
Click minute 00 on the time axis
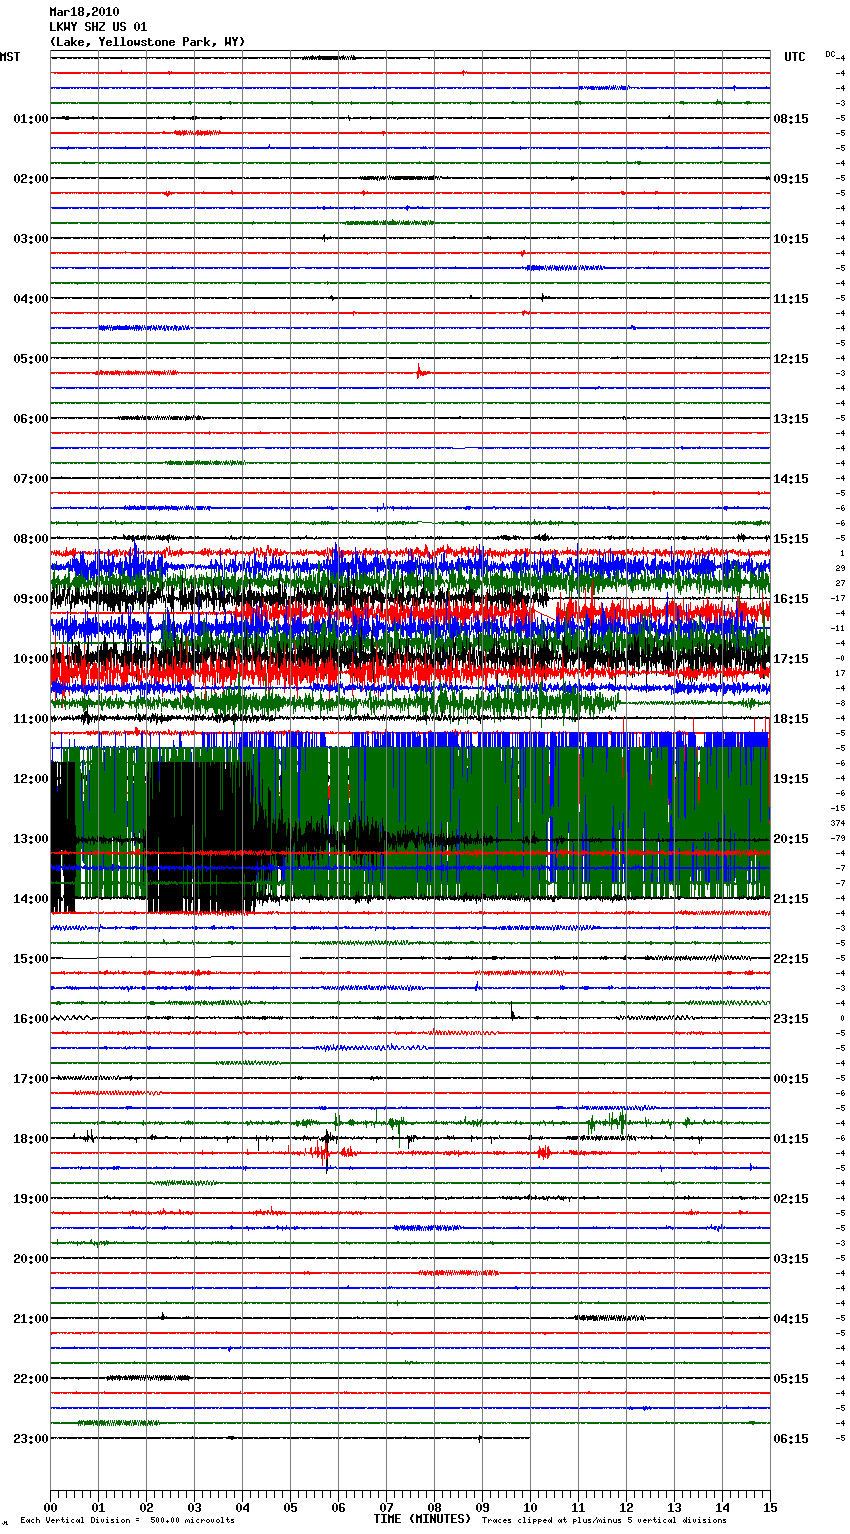point(50,1507)
